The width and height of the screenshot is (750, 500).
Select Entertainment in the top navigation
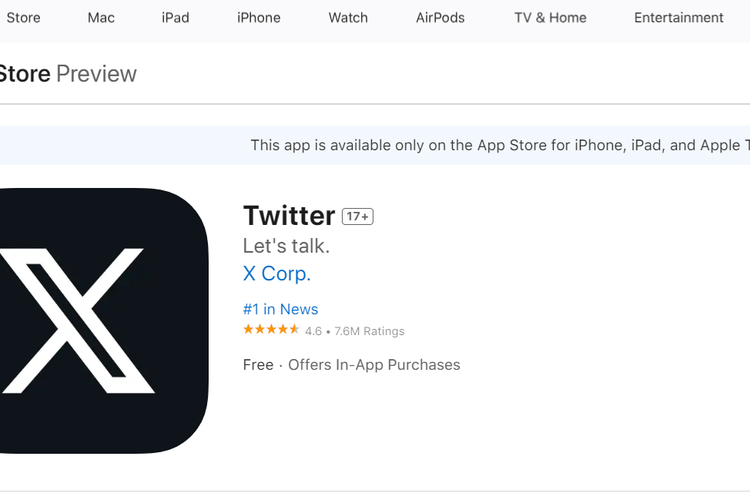[678, 18]
